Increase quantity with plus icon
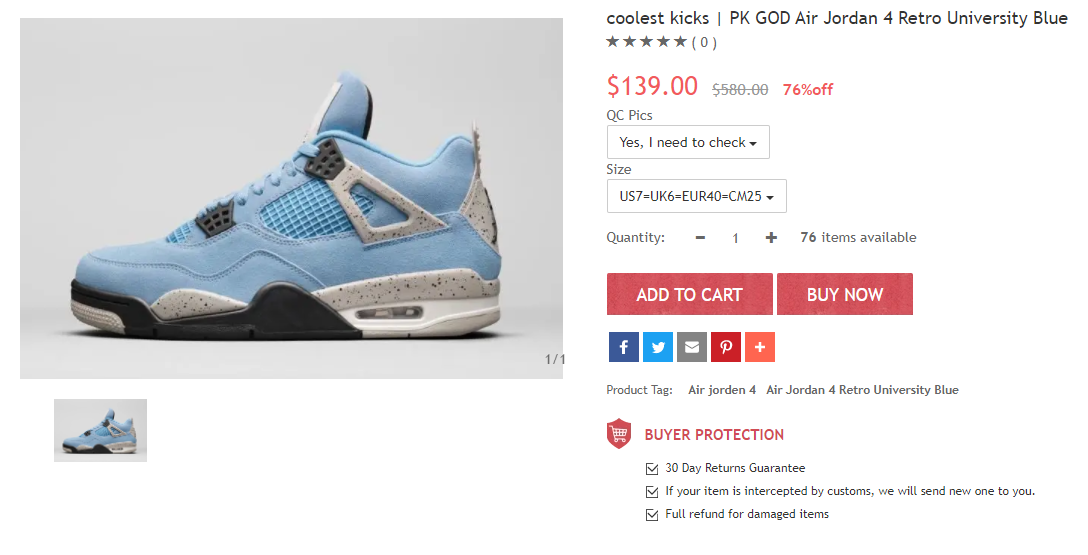The image size is (1088, 555). [x=771, y=238]
